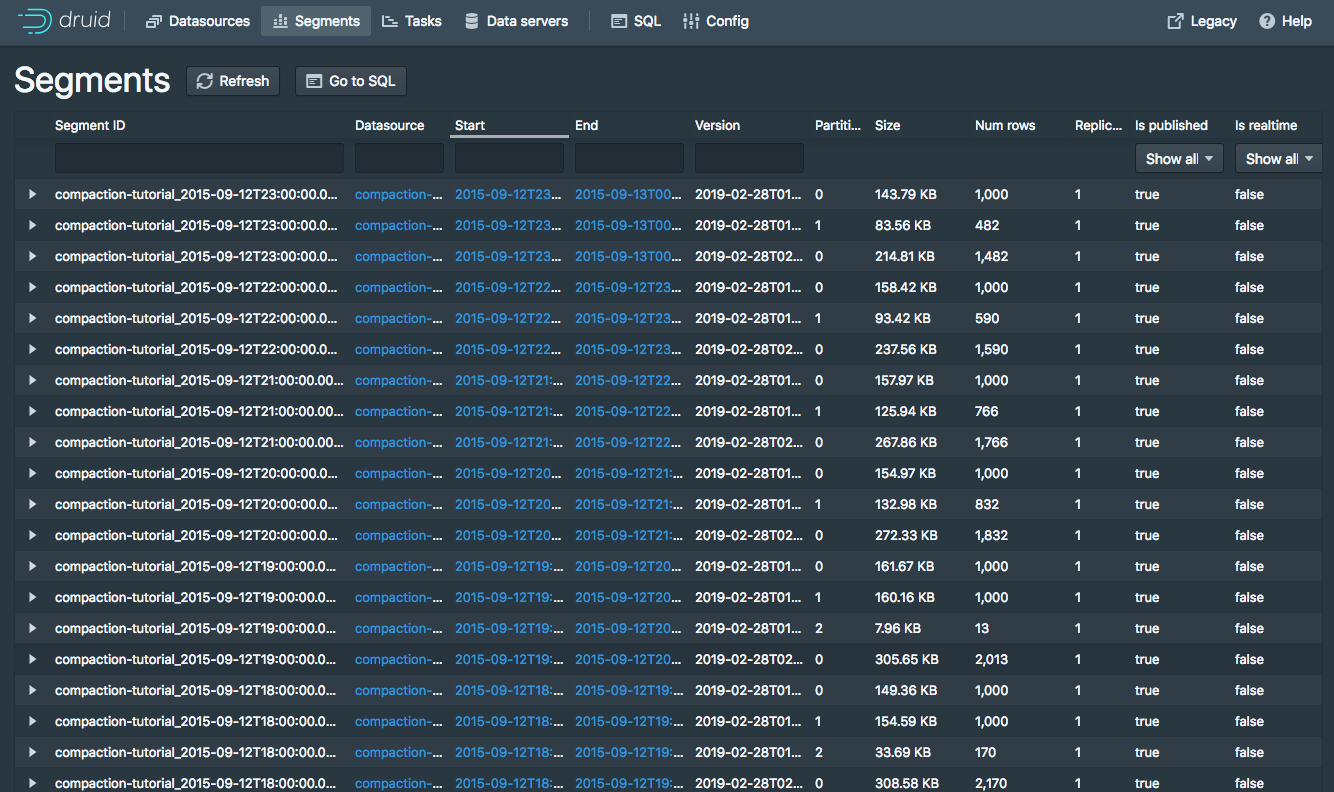Click the first row's datasource link
This screenshot has width=1334, height=792.
click(398, 194)
